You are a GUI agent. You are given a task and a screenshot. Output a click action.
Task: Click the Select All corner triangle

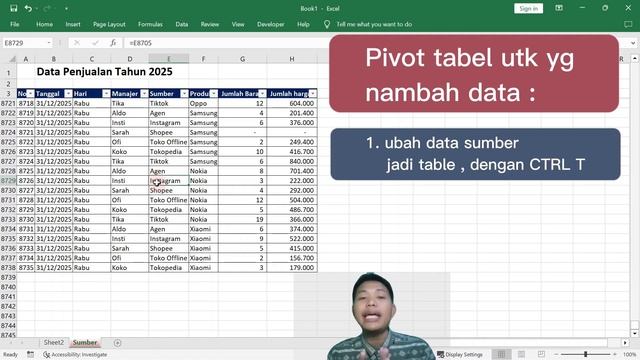12,59
